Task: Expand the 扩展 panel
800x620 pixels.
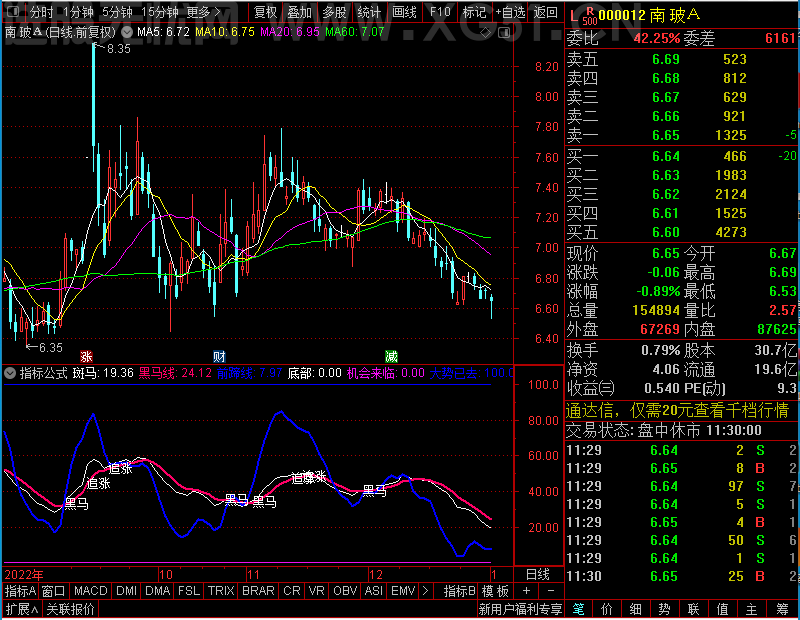Action: point(22,609)
